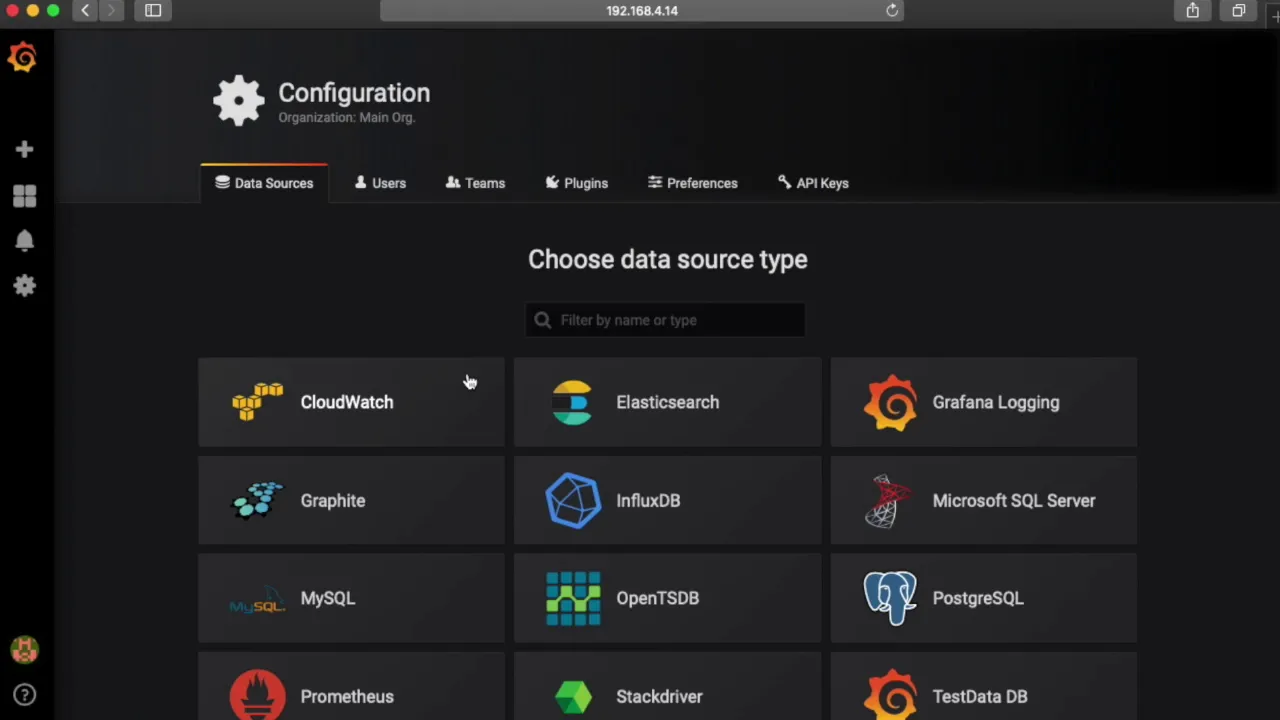Select Stackdriver data source label

pos(659,697)
